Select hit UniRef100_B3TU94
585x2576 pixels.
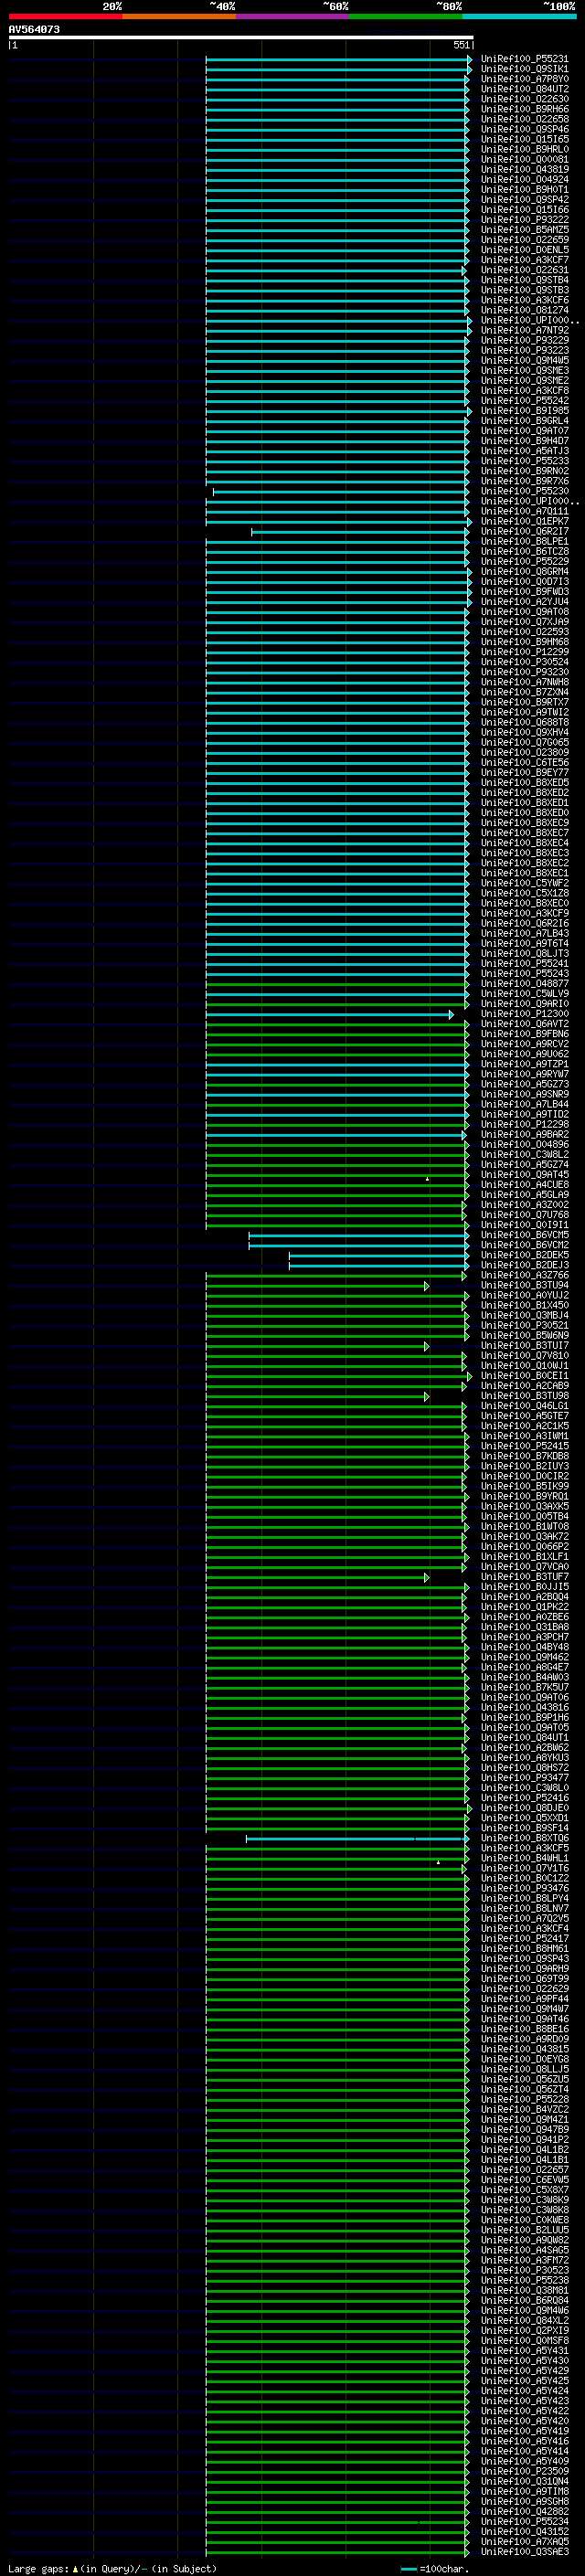[525, 1286]
